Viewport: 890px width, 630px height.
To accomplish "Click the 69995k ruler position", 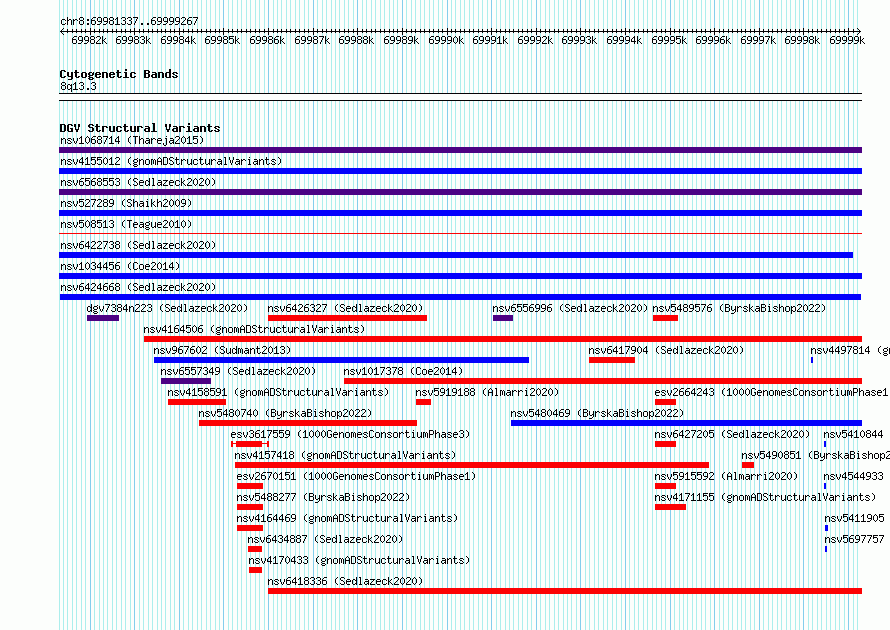I will click(669, 40).
